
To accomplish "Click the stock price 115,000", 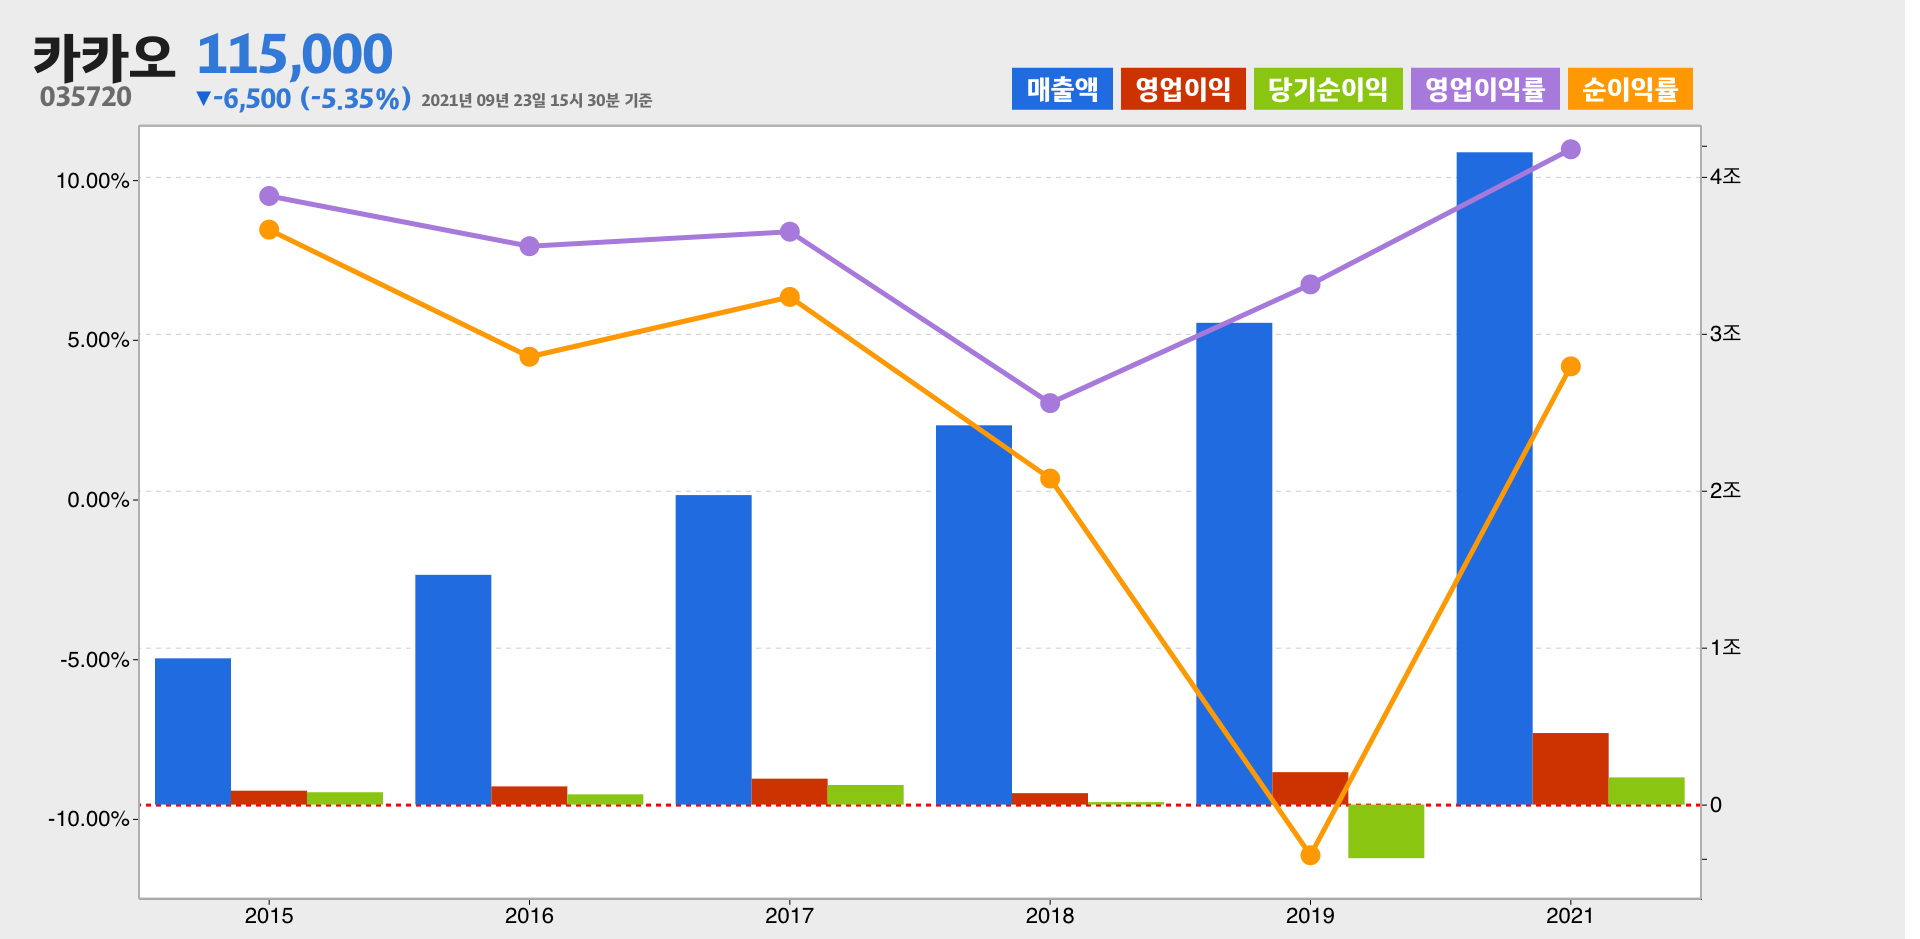I will (295, 54).
